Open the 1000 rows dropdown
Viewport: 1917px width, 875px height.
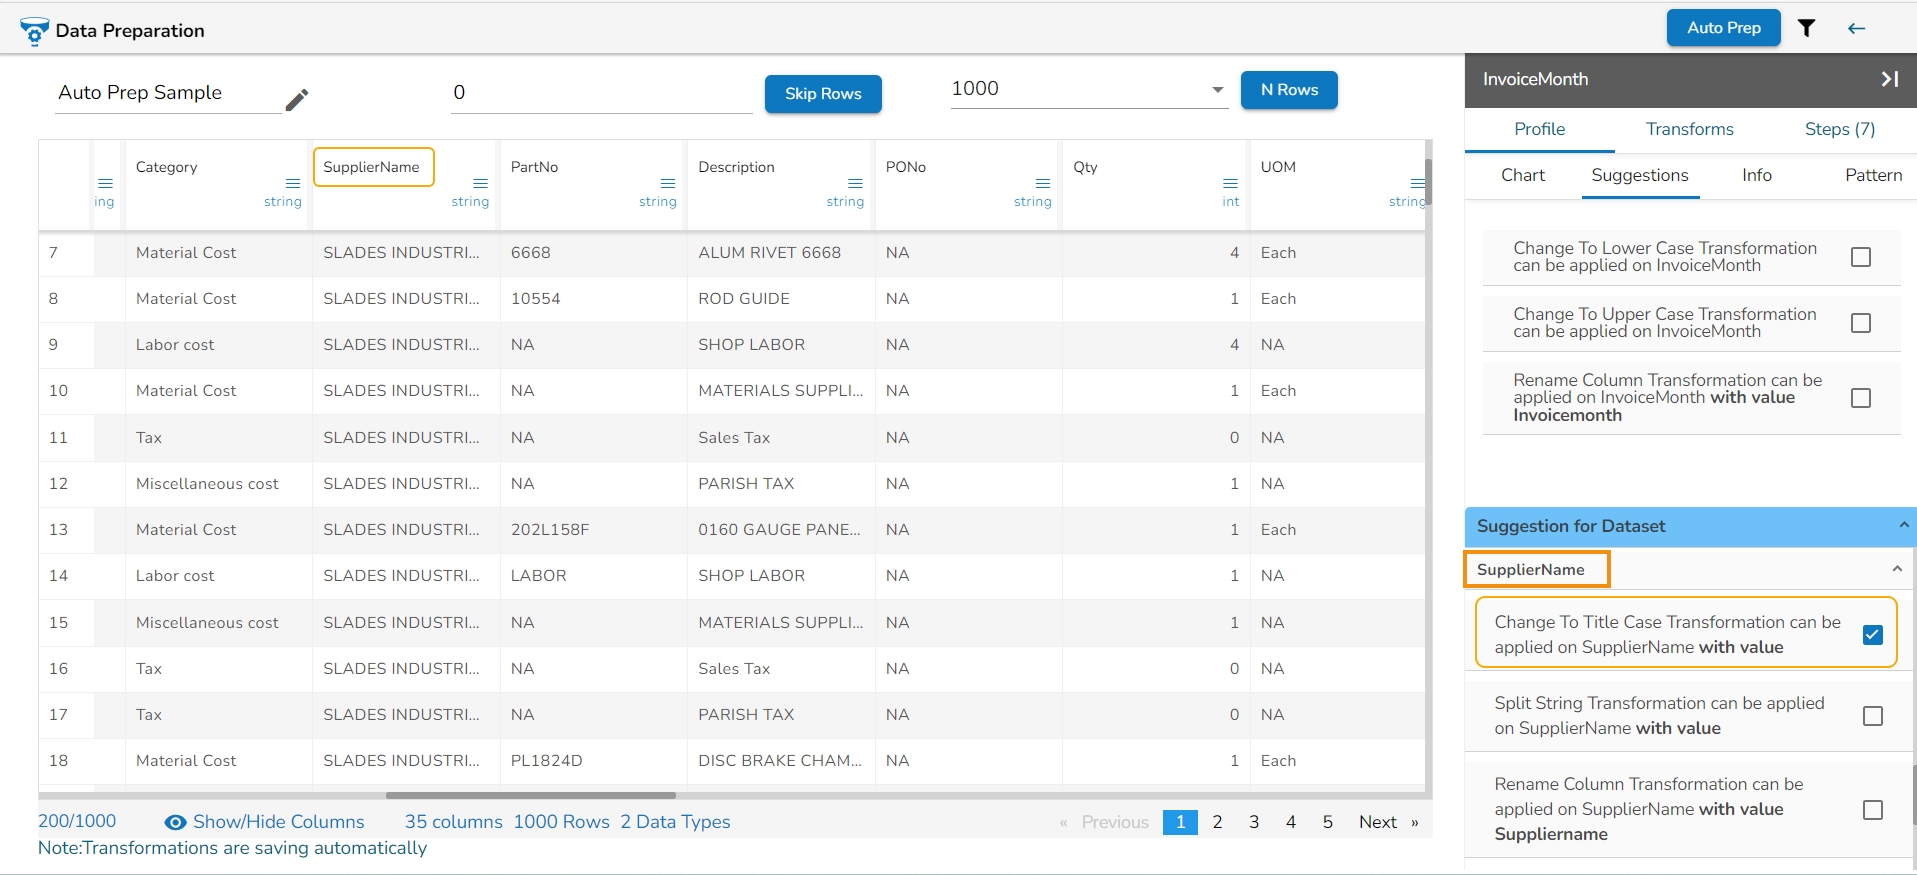(1217, 90)
